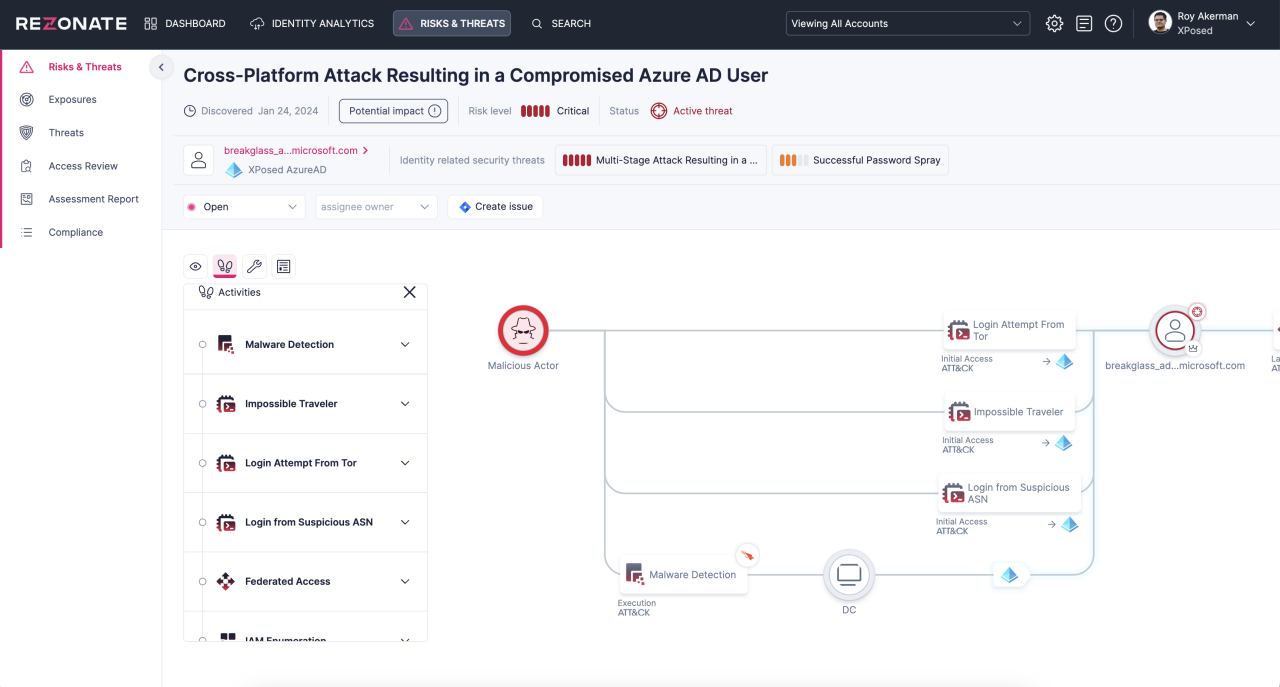Click the Azure icon under Login Attempt From Tor
The width and height of the screenshot is (1280, 687).
1064,362
